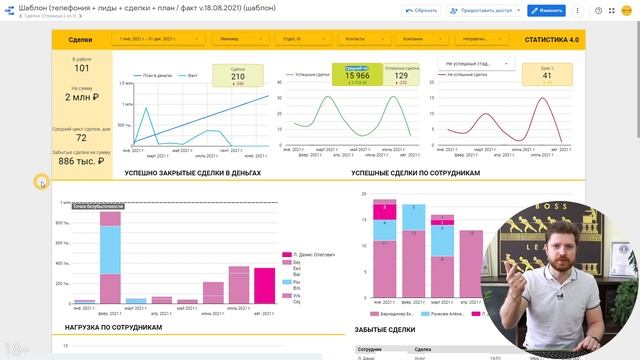Open the Менеджер filter dropdown
640x360 pixels.
click(240, 39)
